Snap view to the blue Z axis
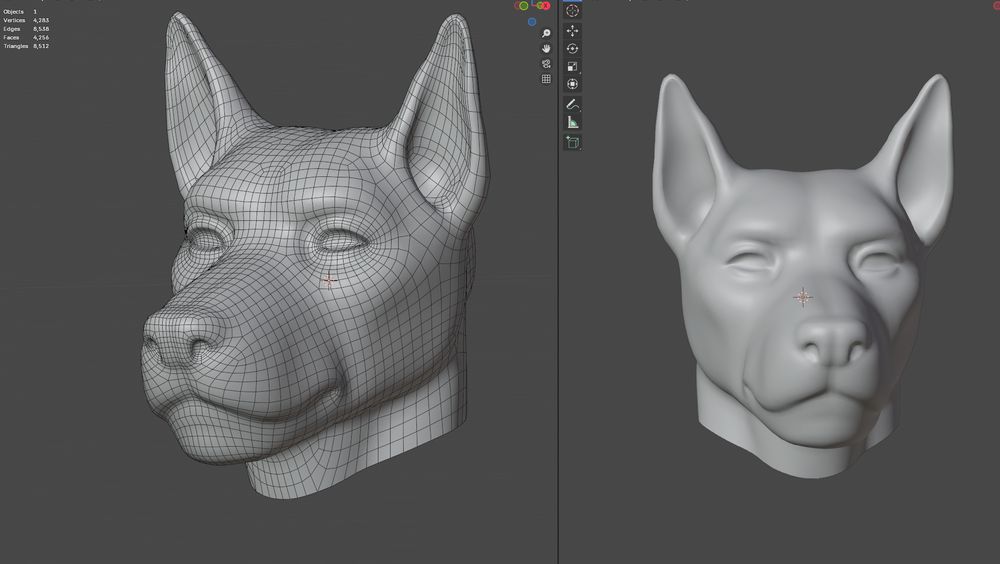This screenshot has width=1000, height=564. [532, 21]
